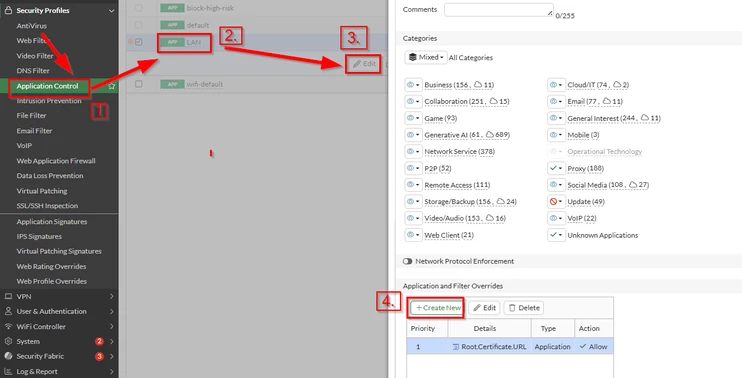Expand the VPN menu chevron
The height and width of the screenshot is (378, 742).
112,296
